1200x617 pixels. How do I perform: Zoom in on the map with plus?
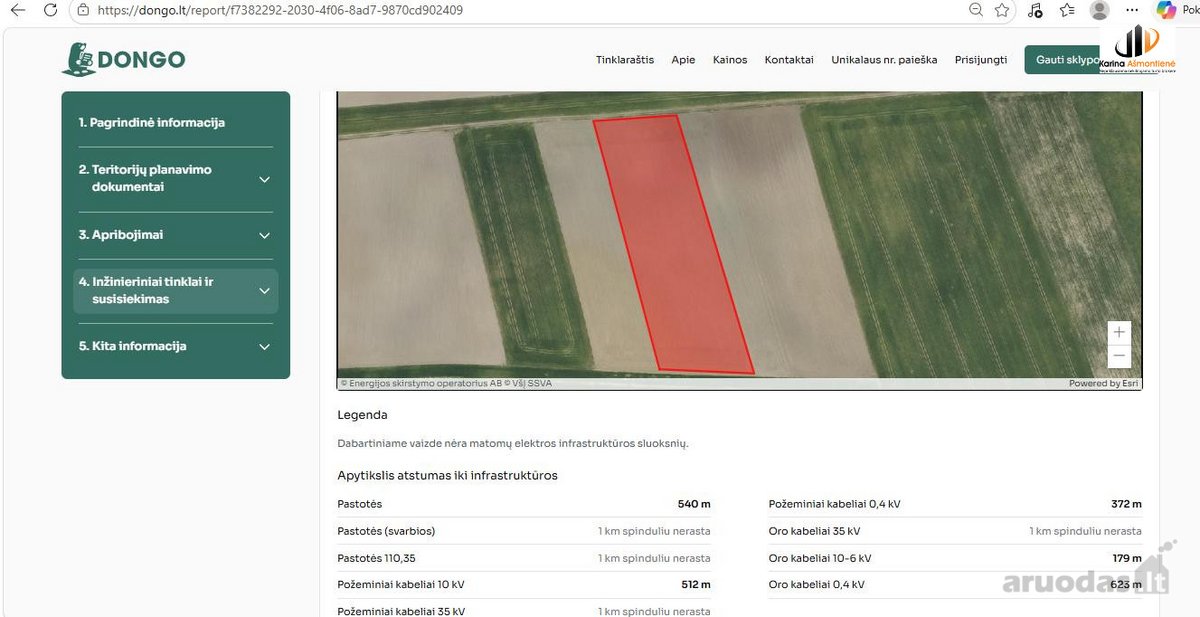click(x=1119, y=332)
